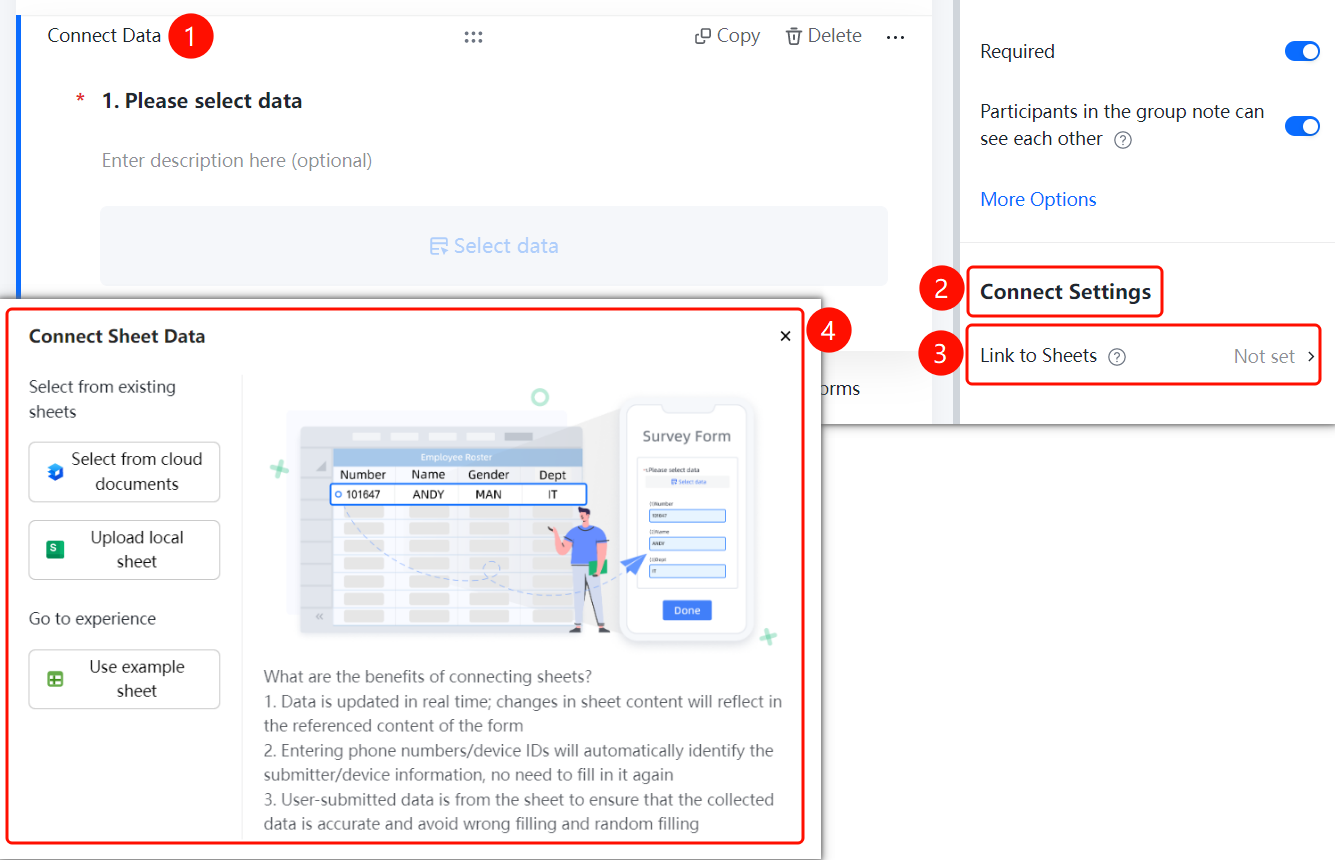Click the Not set value
Screen dimensions: 1335x860
coord(1264,356)
